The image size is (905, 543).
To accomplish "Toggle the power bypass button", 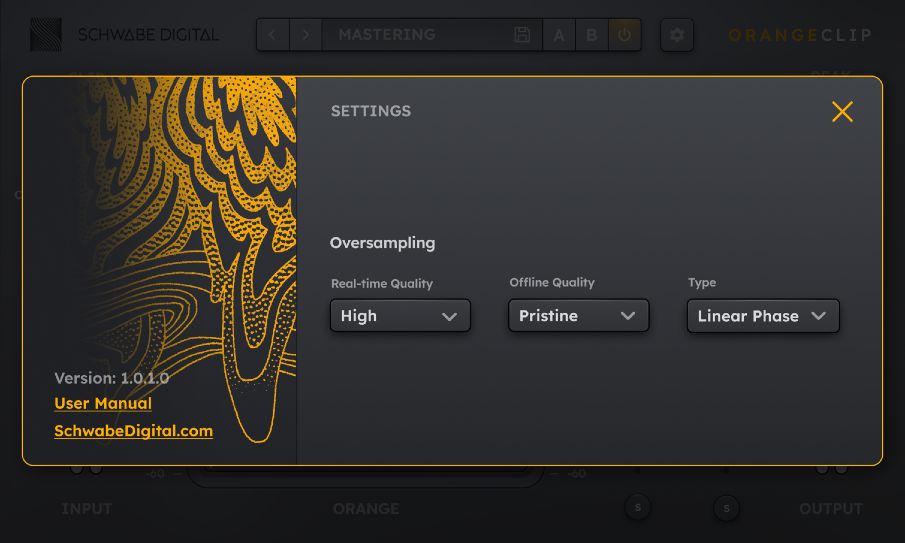I will click(624, 35).
